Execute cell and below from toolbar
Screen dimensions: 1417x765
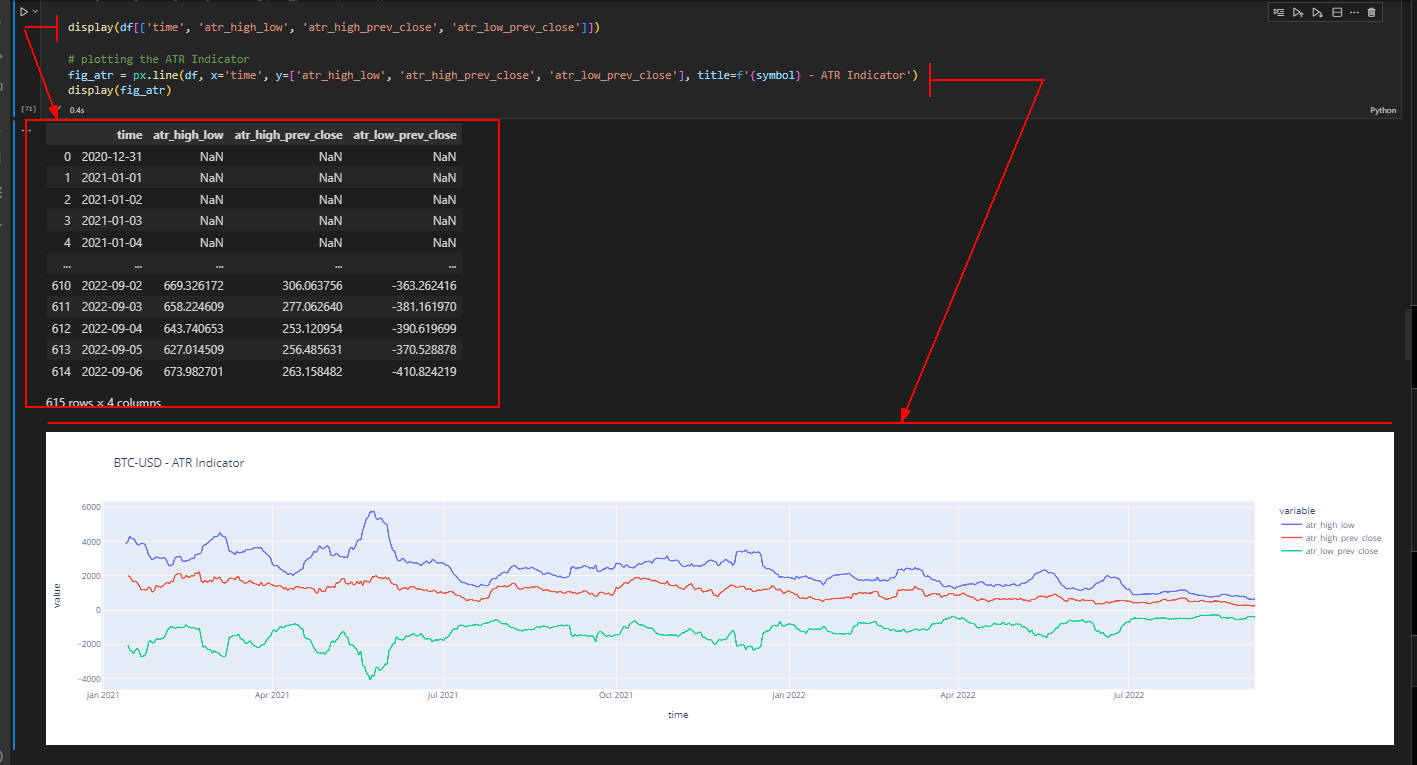(1317, 12)
